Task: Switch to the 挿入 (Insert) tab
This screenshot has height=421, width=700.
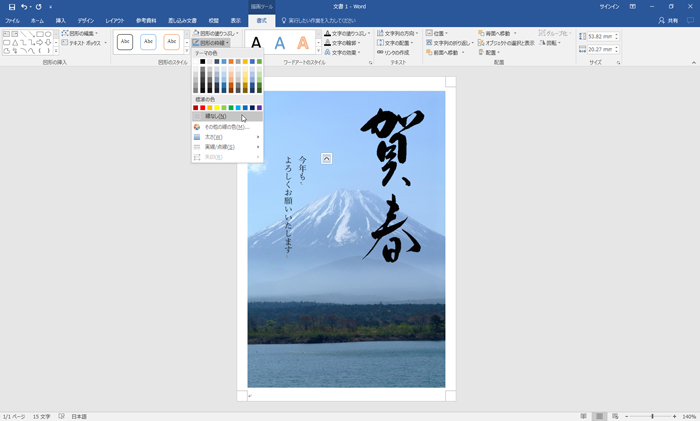Action: tap(61, 20)
